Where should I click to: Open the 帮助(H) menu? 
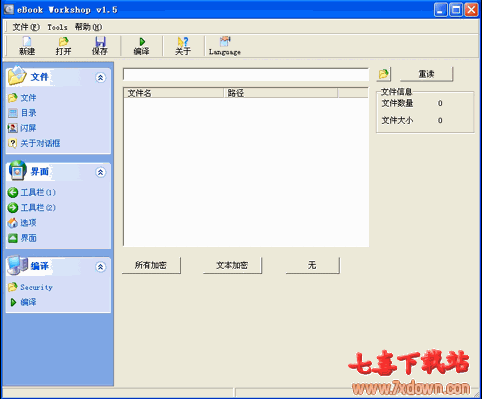pos(88,27)
